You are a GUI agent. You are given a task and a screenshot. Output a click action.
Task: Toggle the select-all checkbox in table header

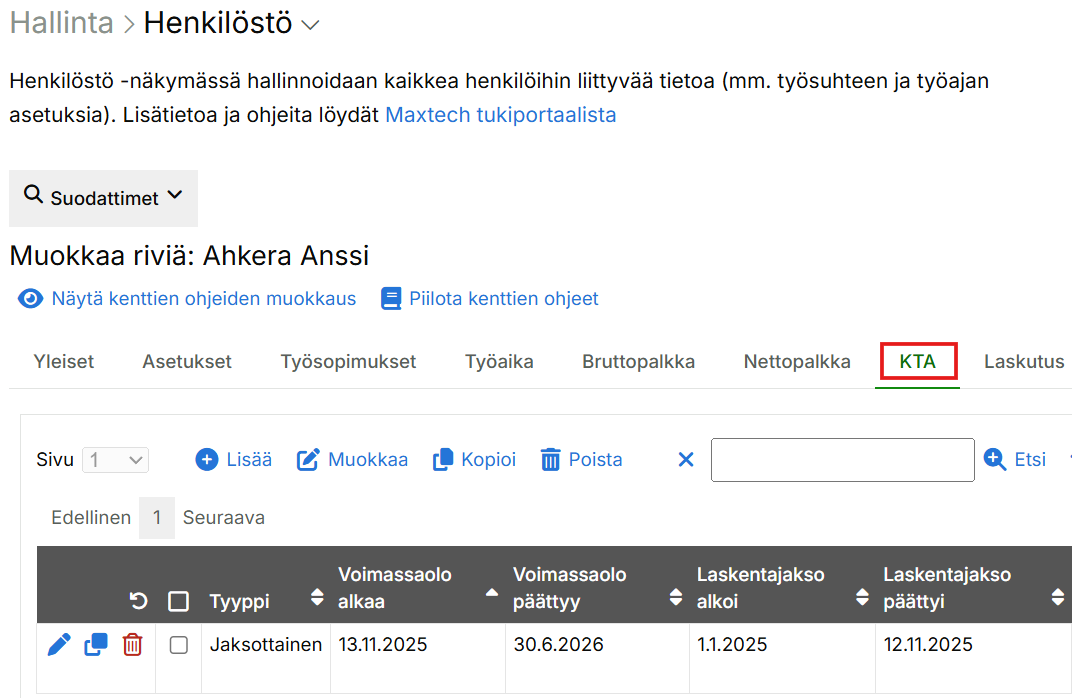tap(178, 601)
